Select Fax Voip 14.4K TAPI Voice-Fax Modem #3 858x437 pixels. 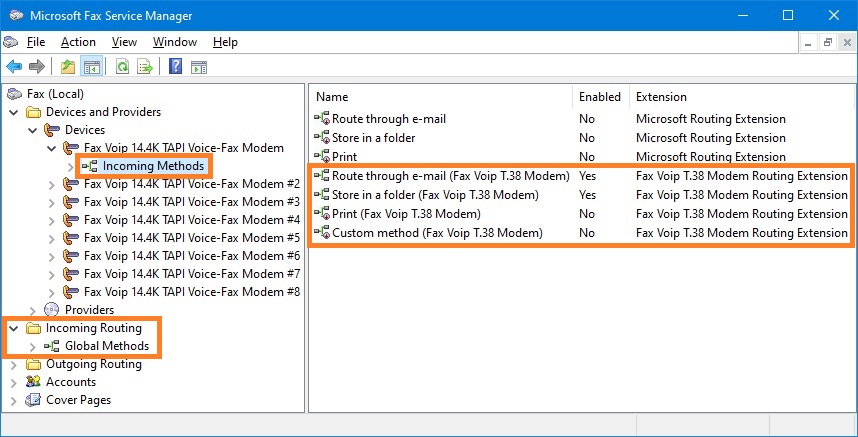pyautogui.click(x=192, y=202)
